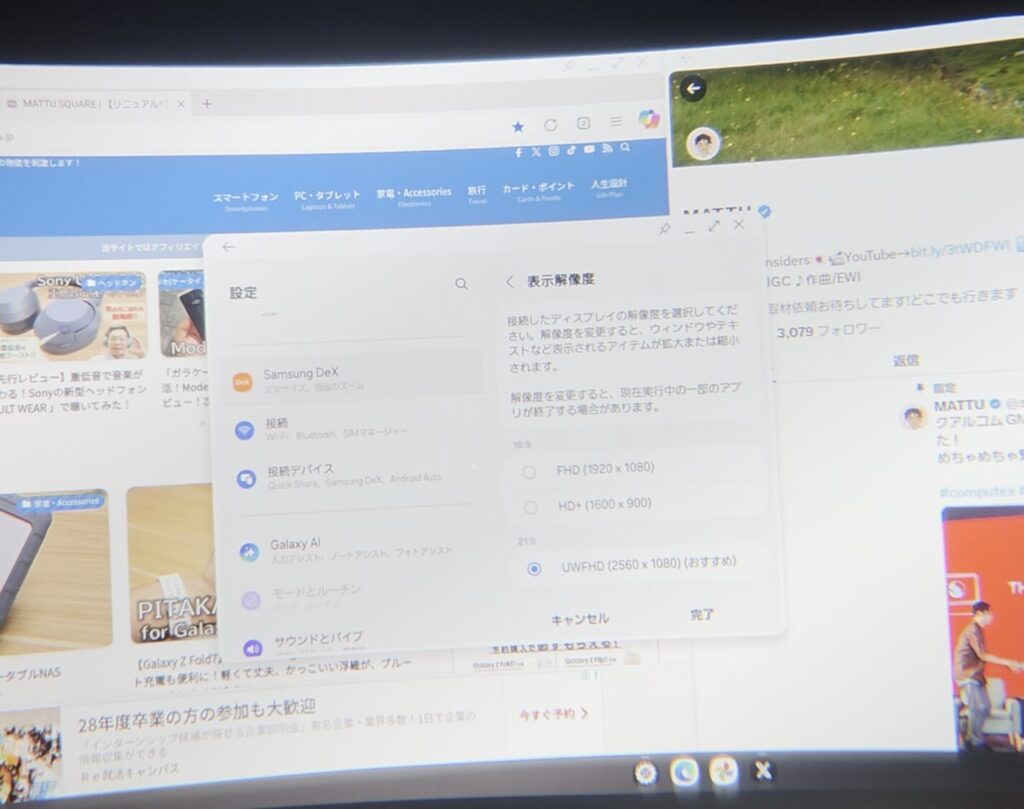Open the site's TikTok icon link
The height and width of the screenshot is (809, 1024).
[571, 150]
